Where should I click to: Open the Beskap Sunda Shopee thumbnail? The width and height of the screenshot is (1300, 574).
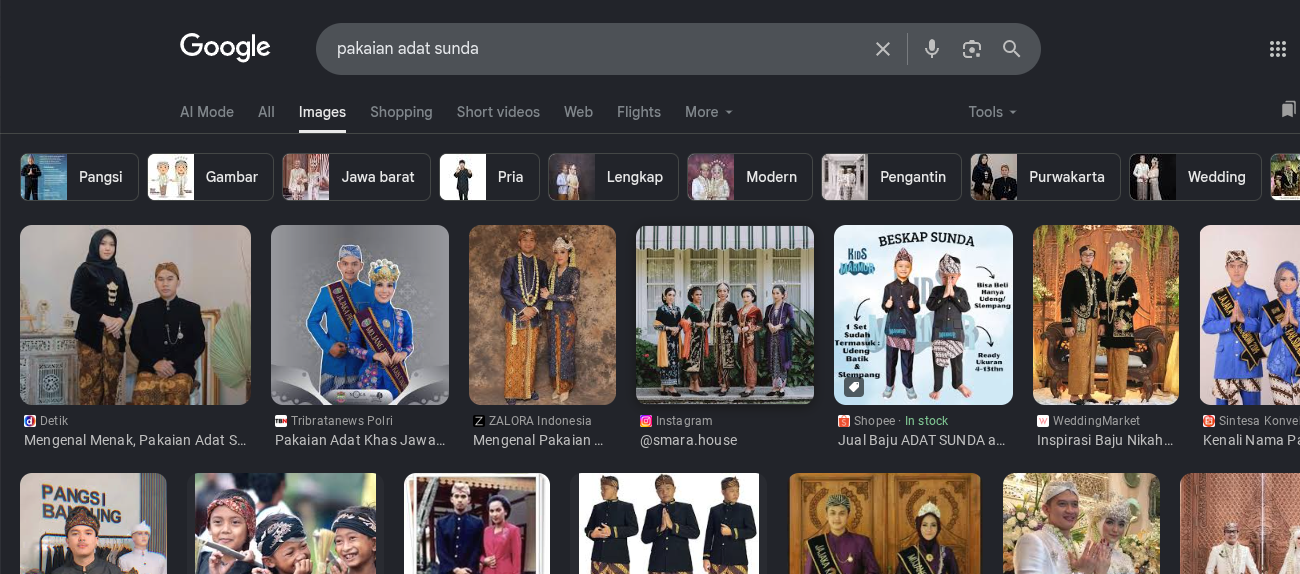[923, 315]
